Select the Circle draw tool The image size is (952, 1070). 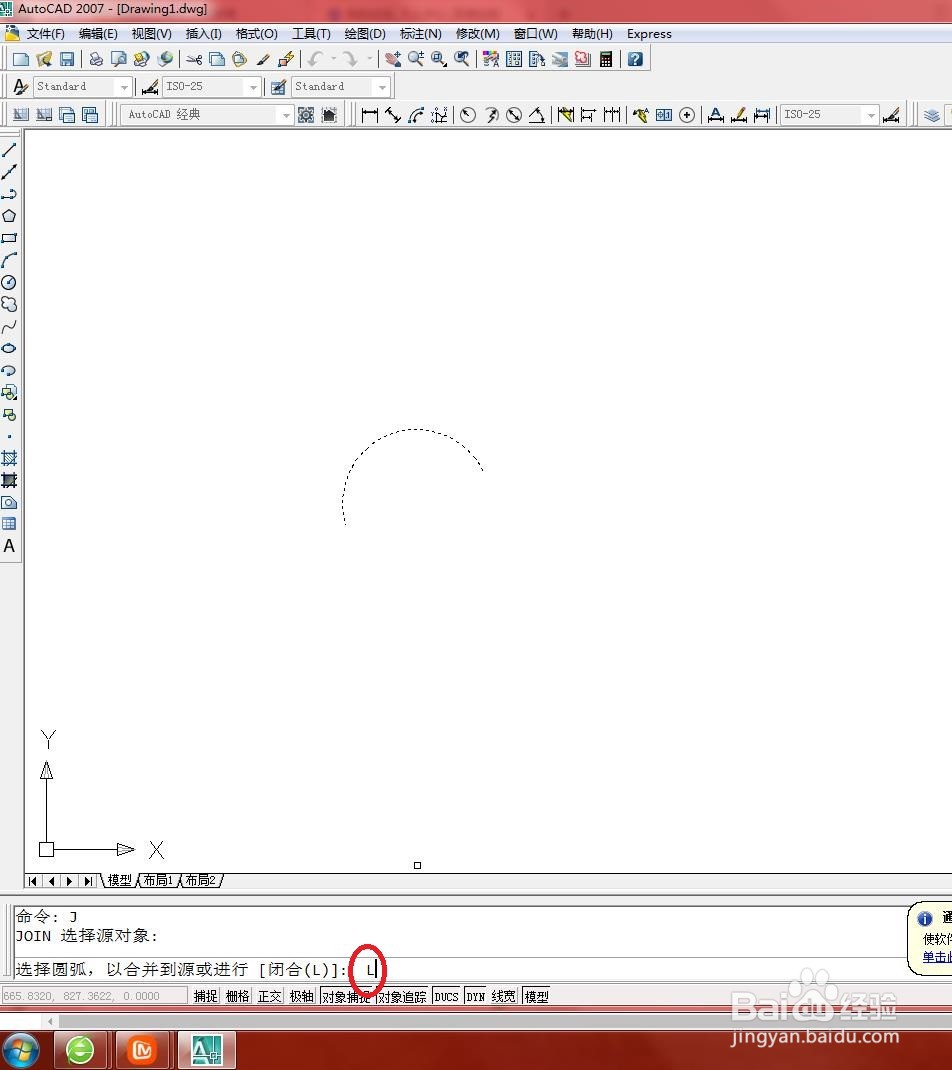[9, 283]
